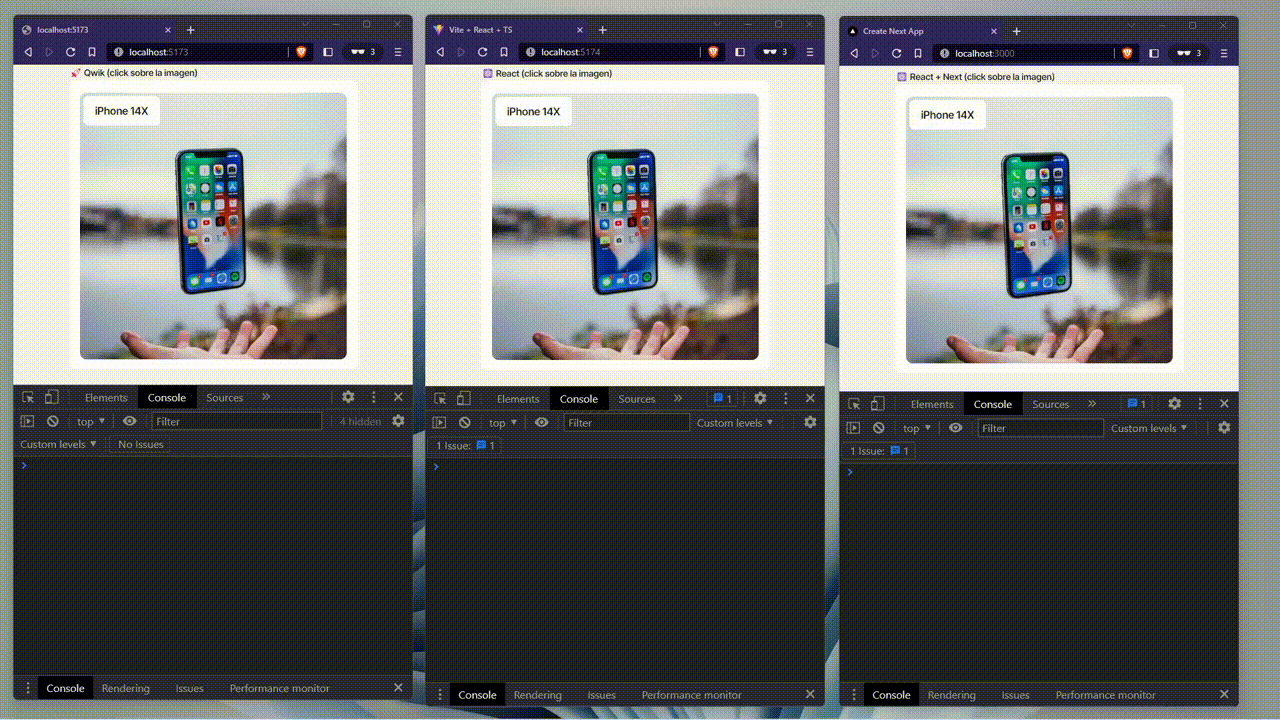Open DevTools settings gear in Next window
Screen dimensions: 1280x720
tap(1174, 404)
